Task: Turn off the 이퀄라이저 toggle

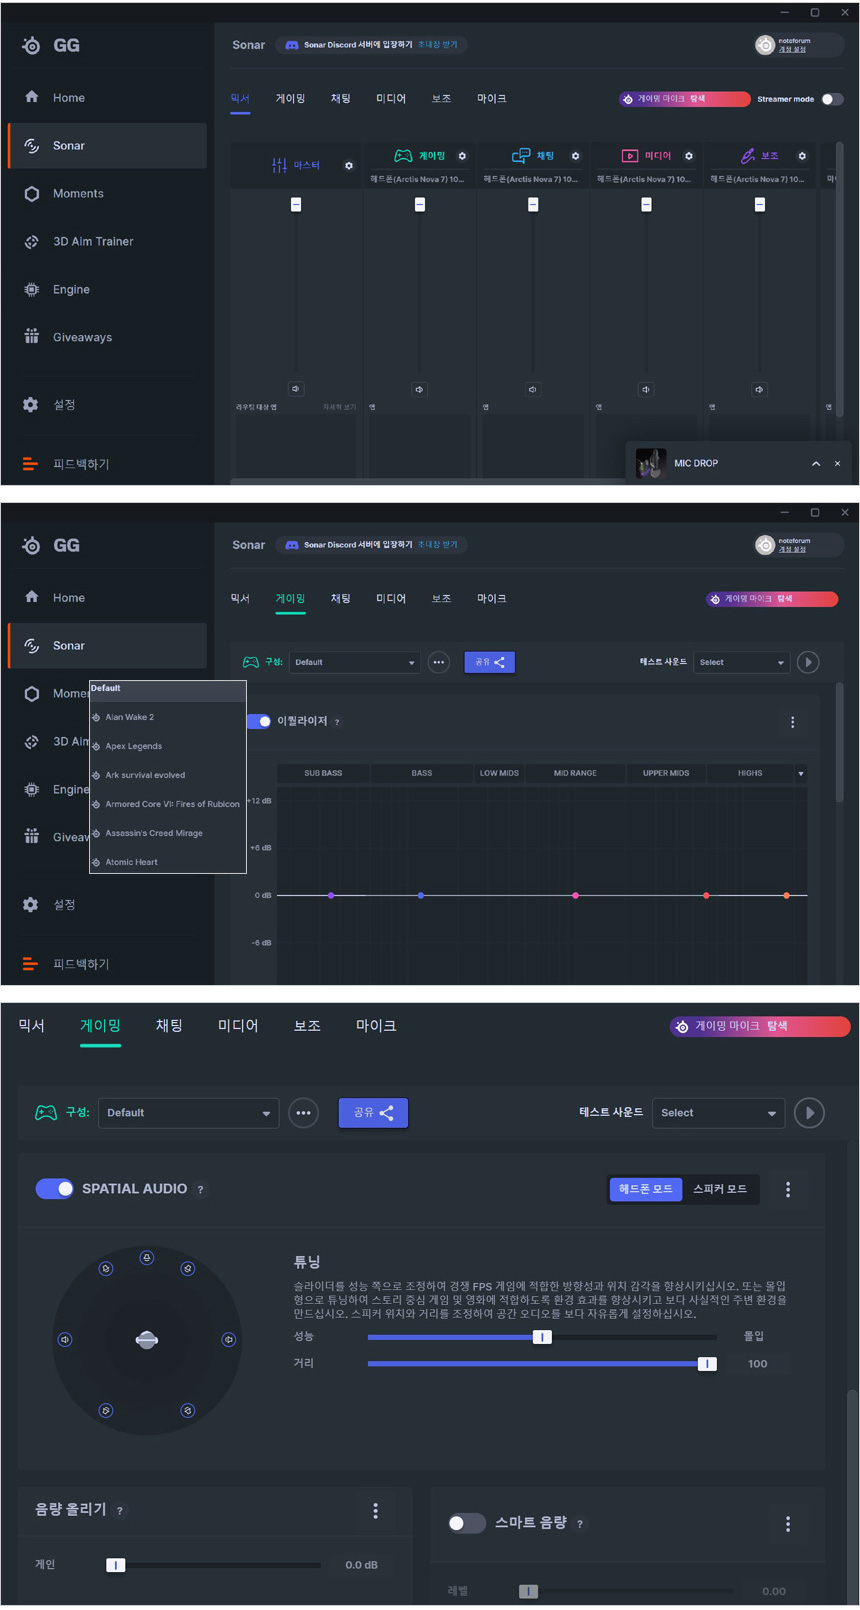Action: point(259,721)
